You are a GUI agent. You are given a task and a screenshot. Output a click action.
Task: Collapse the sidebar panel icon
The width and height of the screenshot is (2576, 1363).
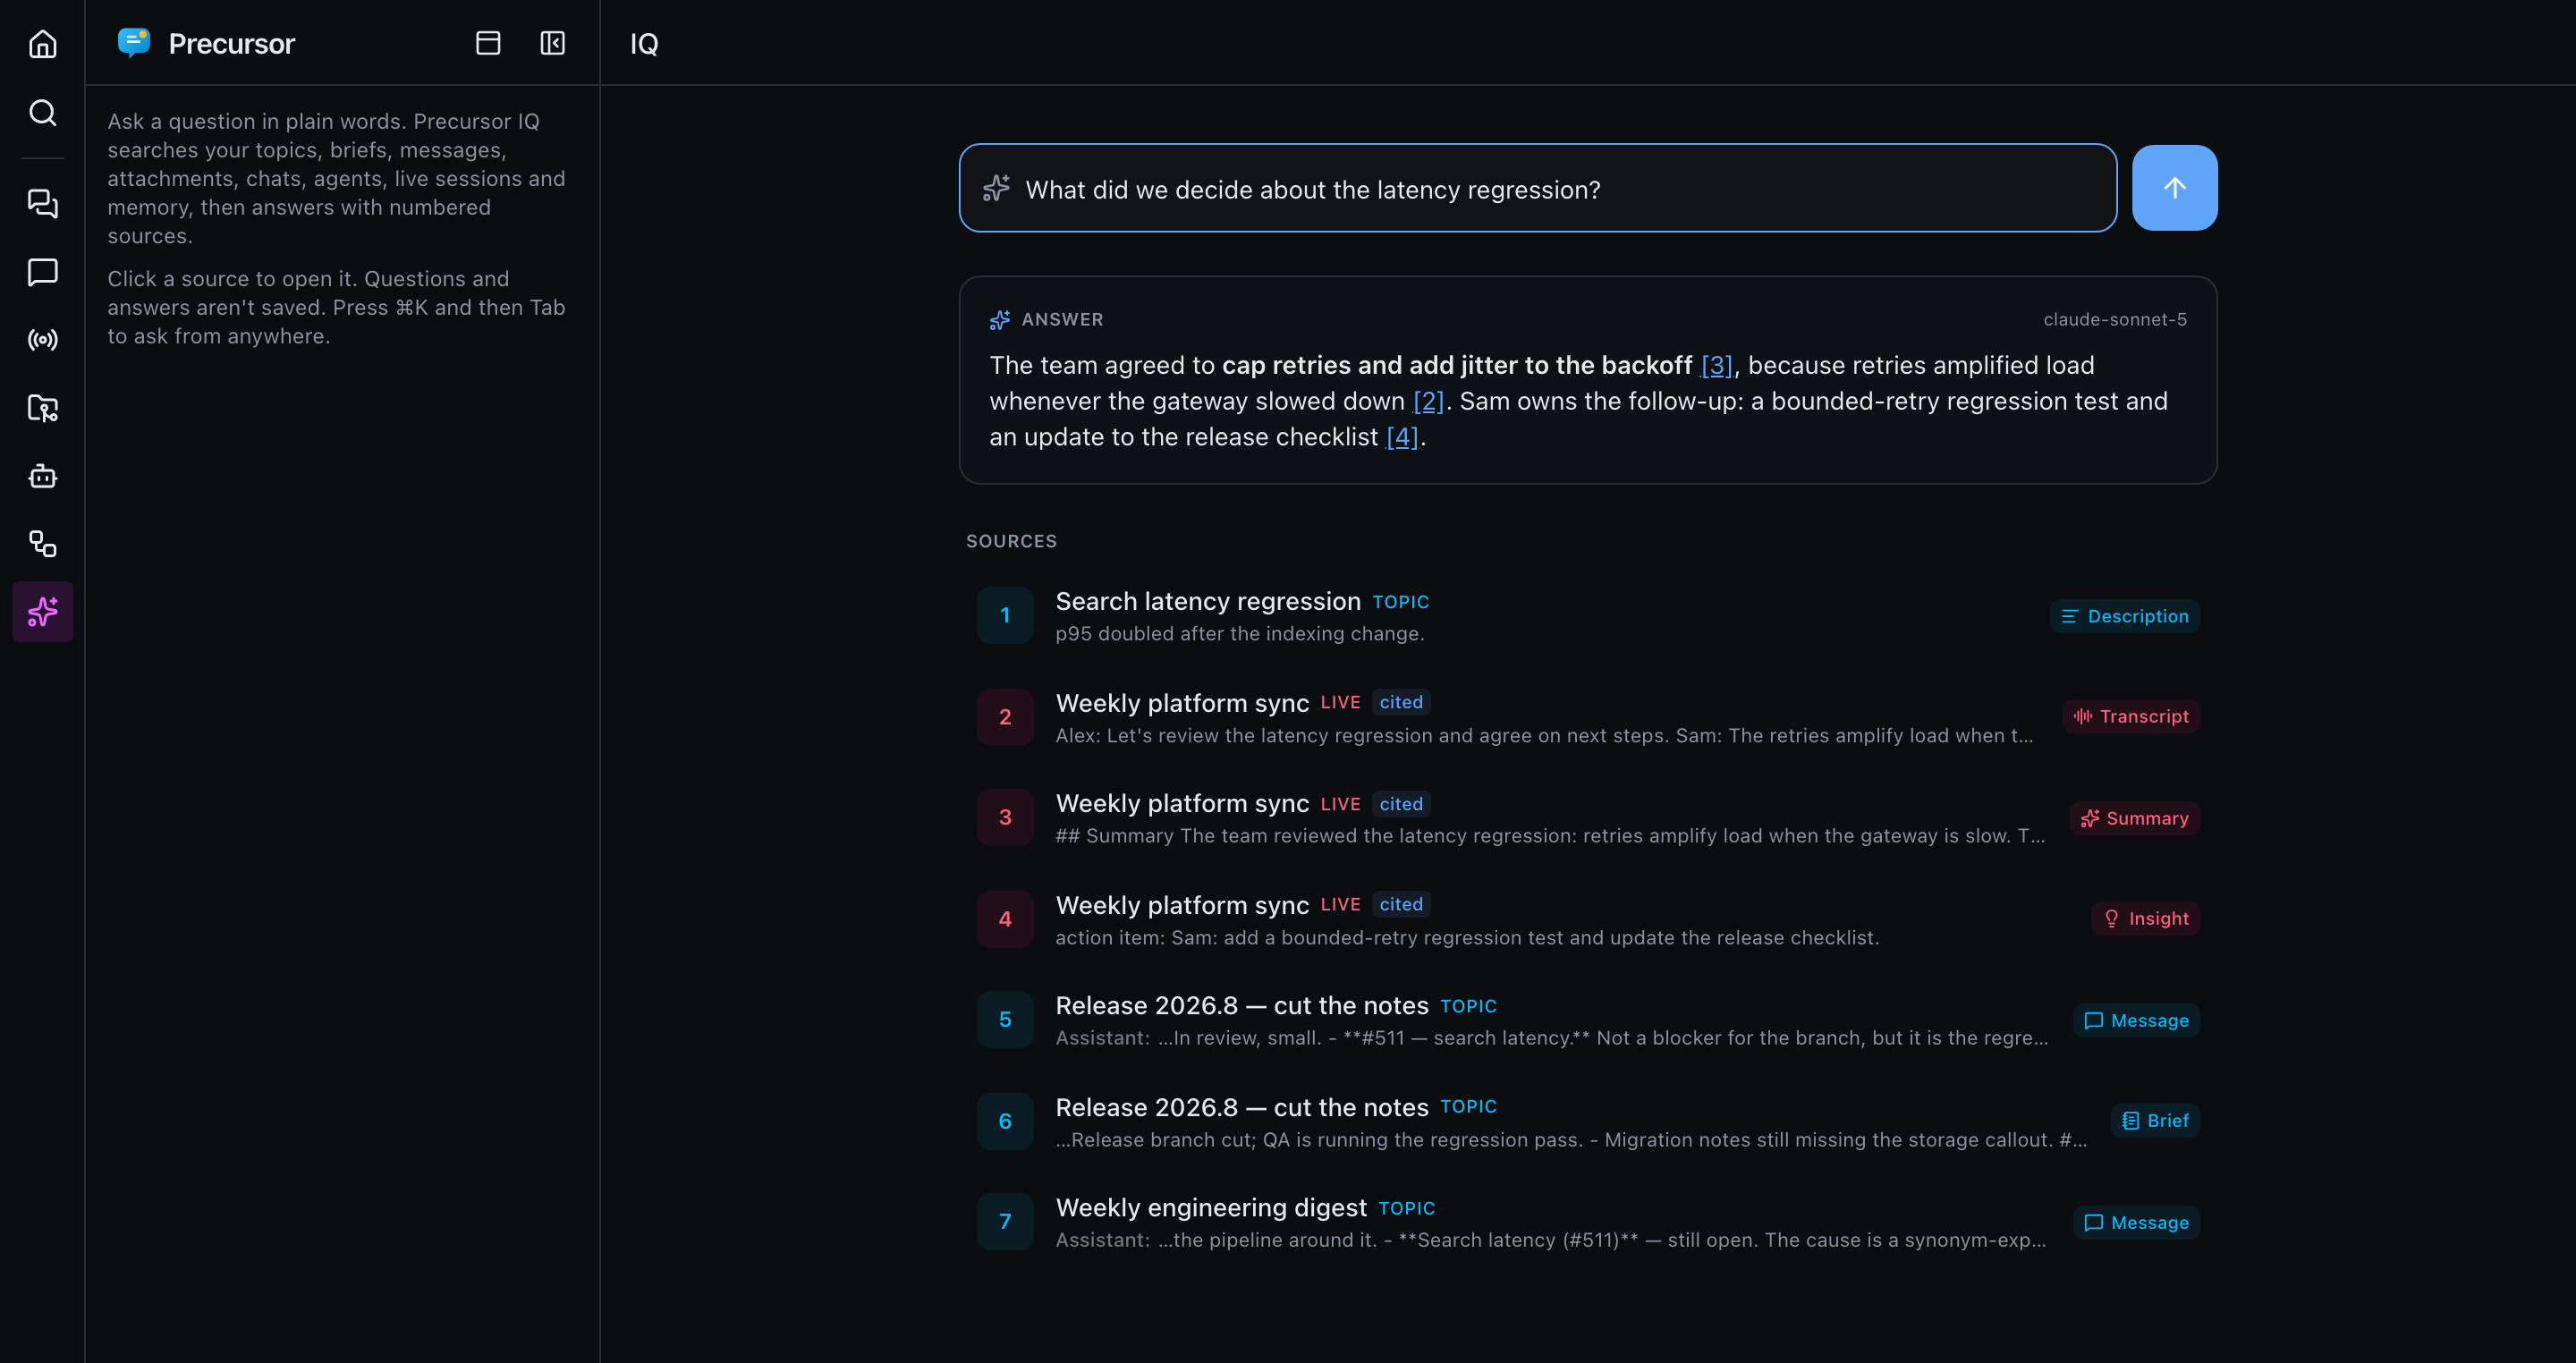click(553, 43)
